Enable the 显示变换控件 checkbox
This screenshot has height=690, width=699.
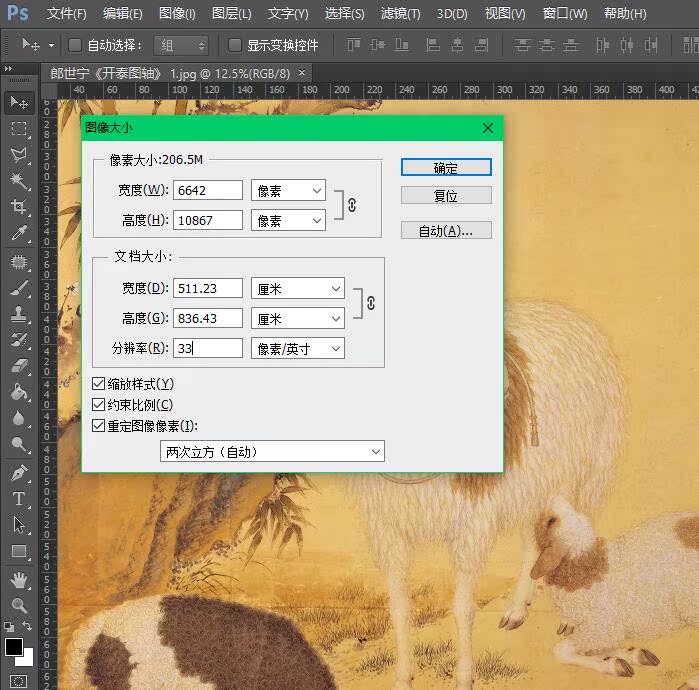point(234,45)
